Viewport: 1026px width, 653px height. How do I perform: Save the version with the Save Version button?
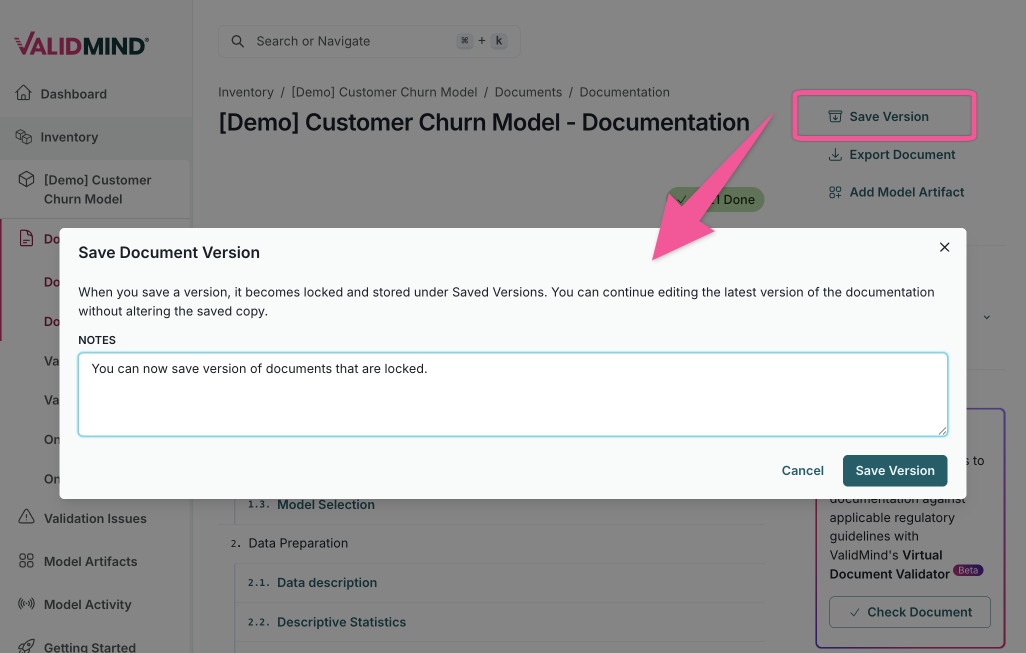(894, 470)
